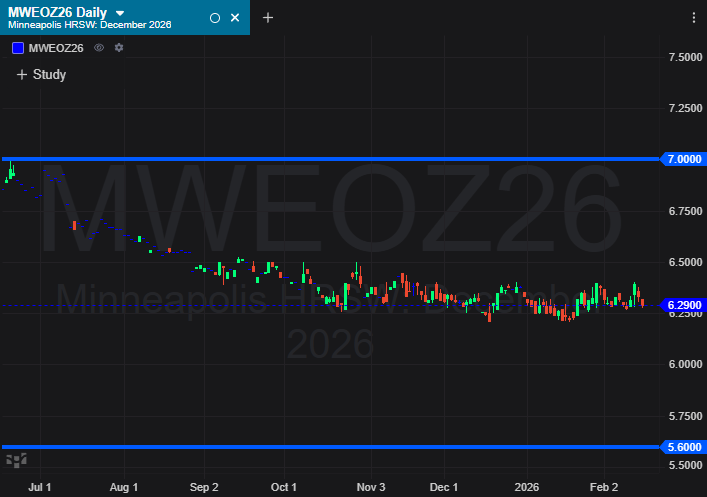The height and width of the screenshot is (497, 707).
Task: Click the 6.2900 current price label
Action: pyautogui.click(x=684, y=305)
